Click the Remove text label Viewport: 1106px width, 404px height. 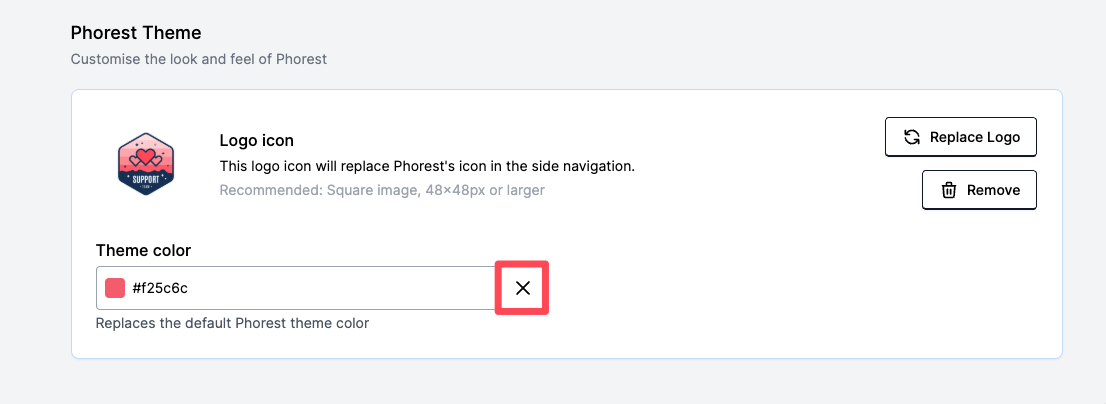pos(993,190)
